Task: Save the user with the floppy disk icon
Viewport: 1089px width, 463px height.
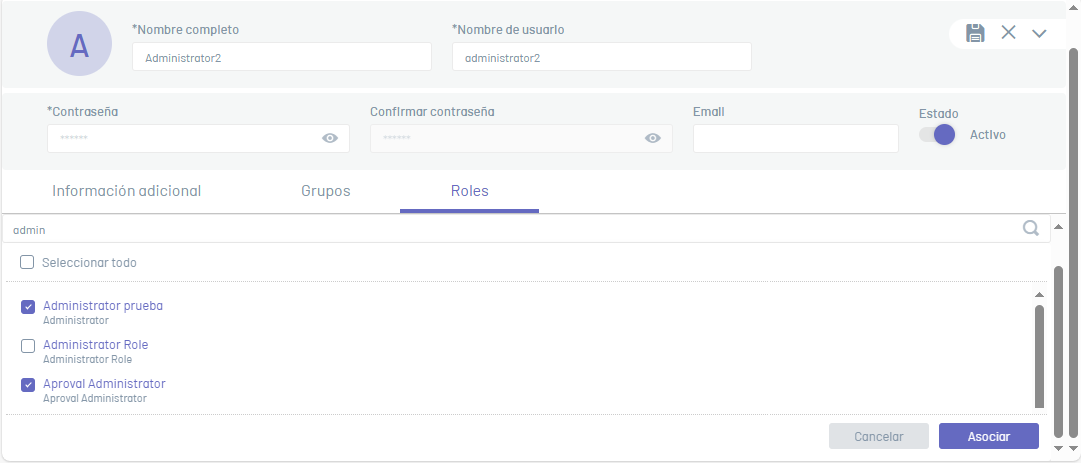Action: (975, 33)
